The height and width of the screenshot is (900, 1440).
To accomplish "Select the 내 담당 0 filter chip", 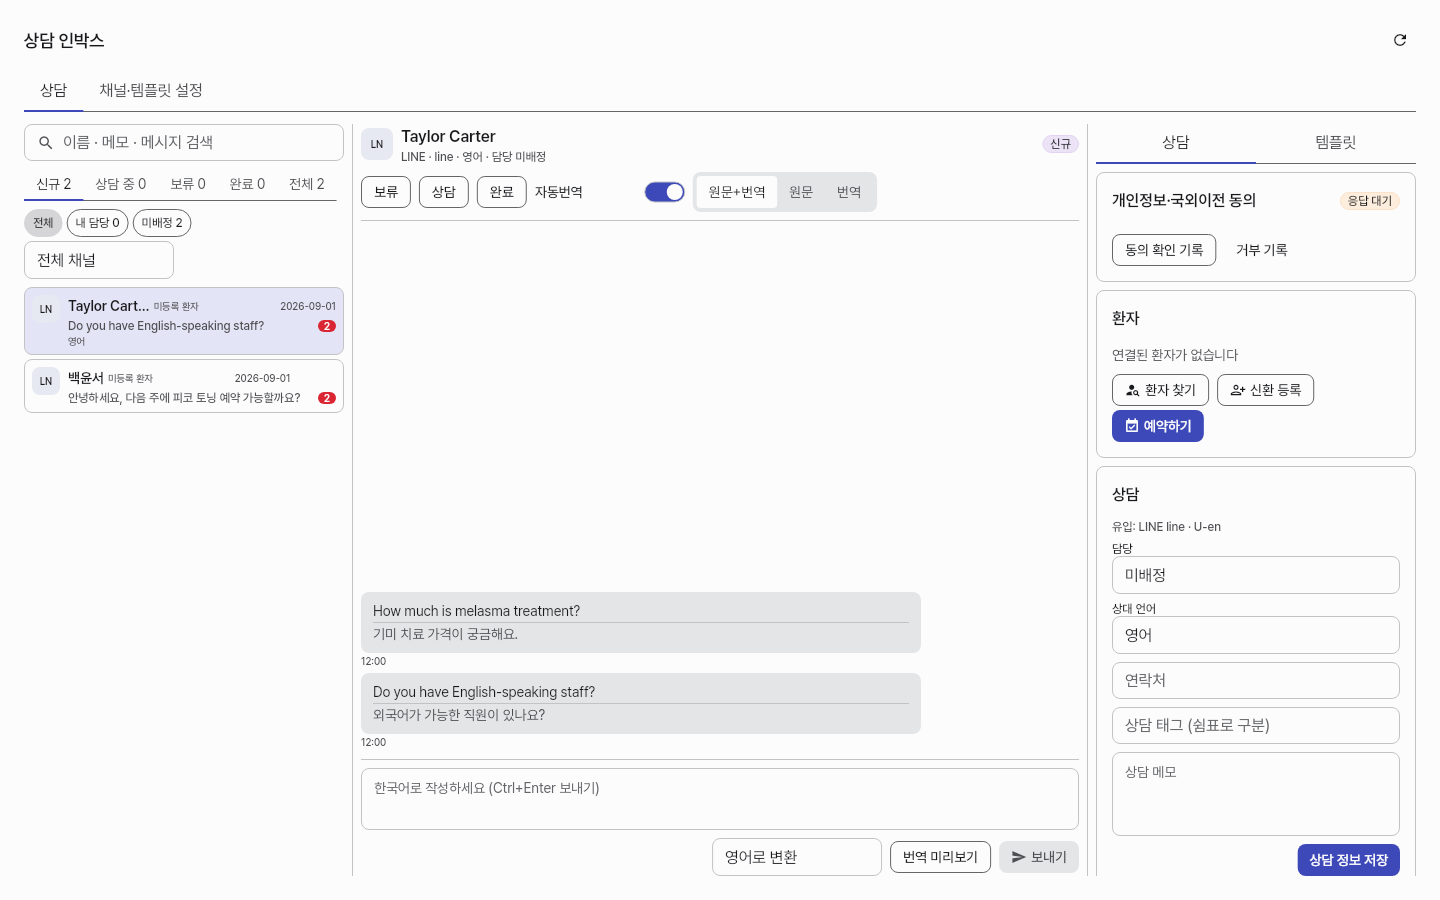I will pos(97,223).
